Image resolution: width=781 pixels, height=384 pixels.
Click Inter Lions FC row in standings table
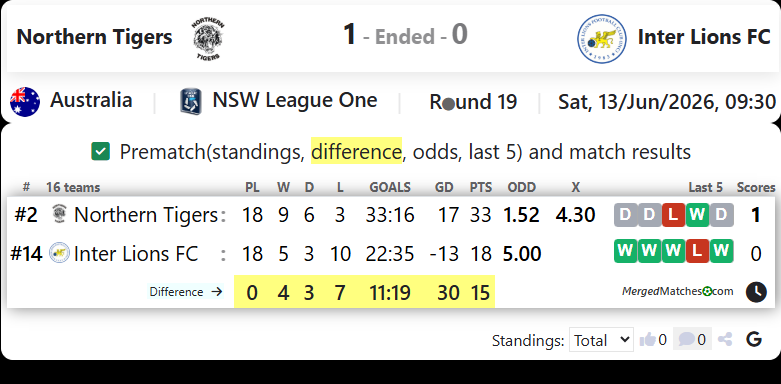pos(391,254)
